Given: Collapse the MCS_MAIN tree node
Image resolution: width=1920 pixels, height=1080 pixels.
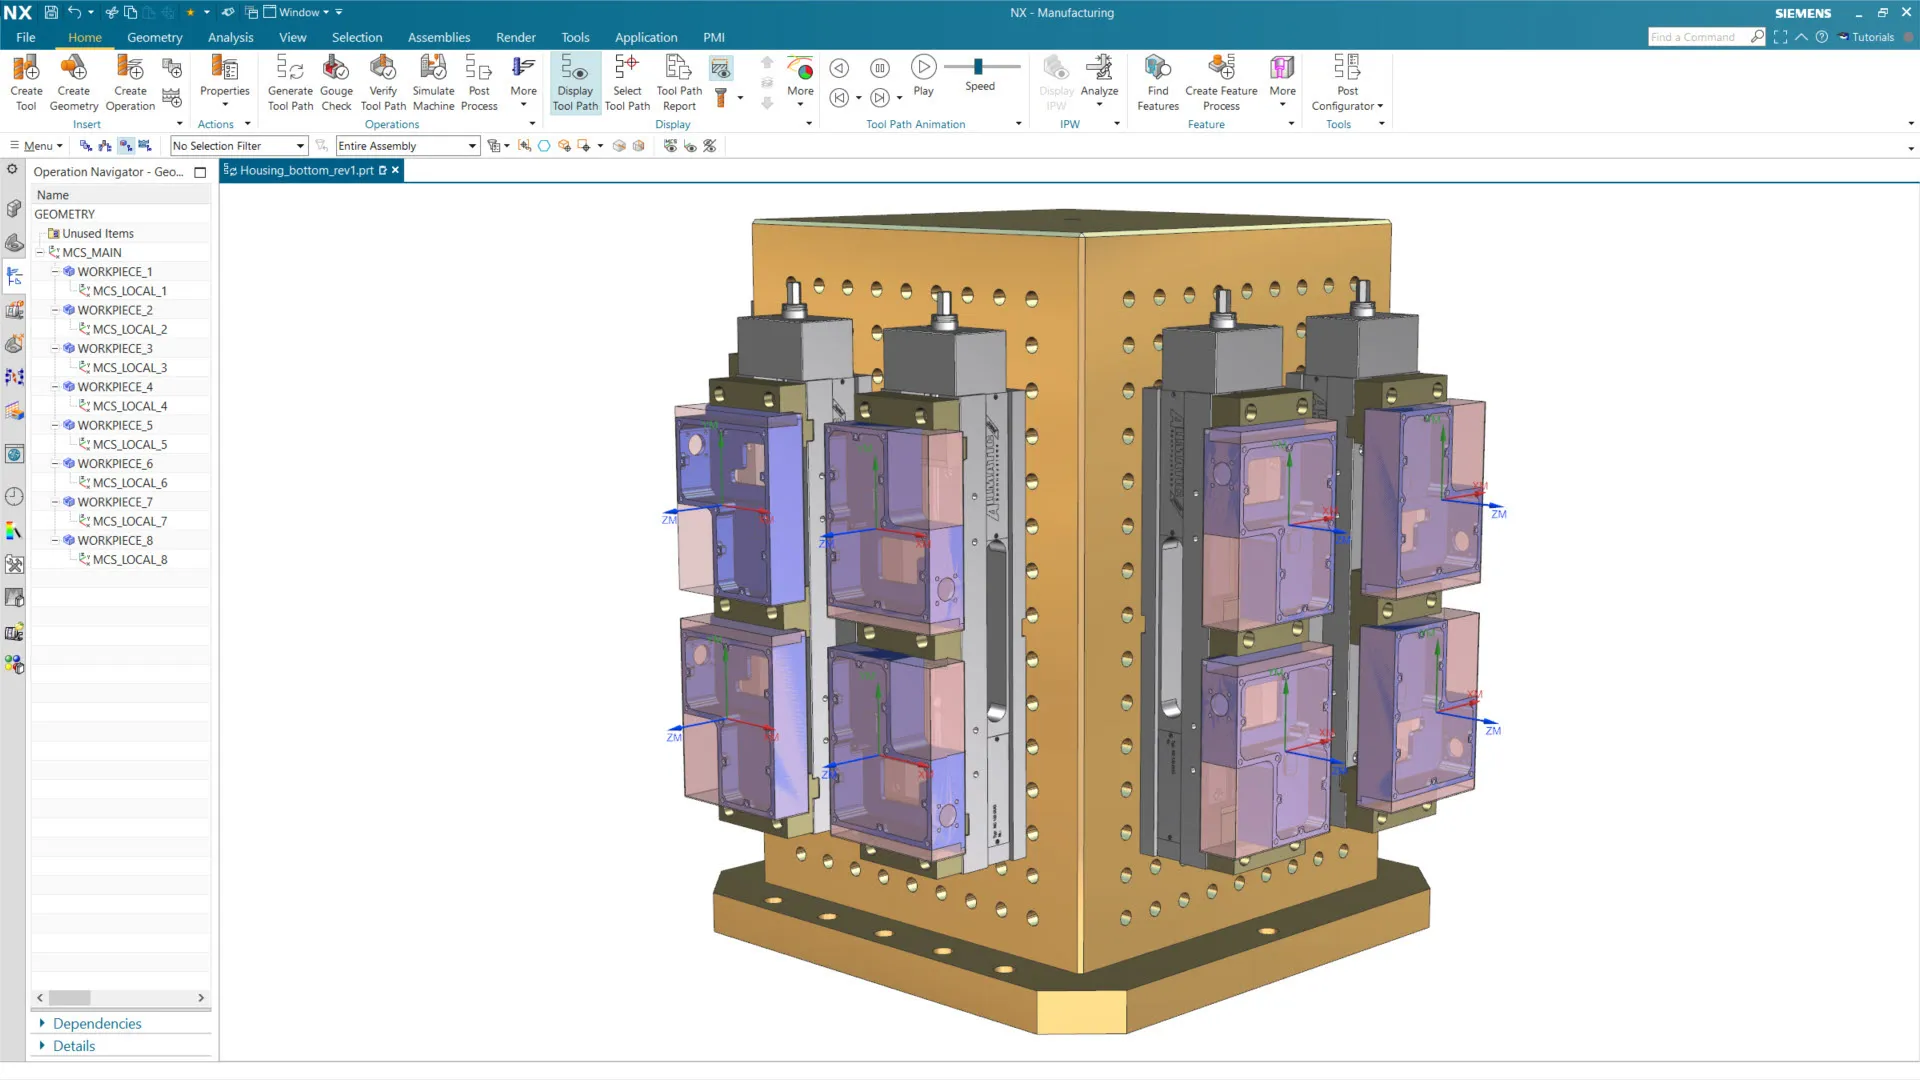Looking at the screenshot, I should click(40, 253).
